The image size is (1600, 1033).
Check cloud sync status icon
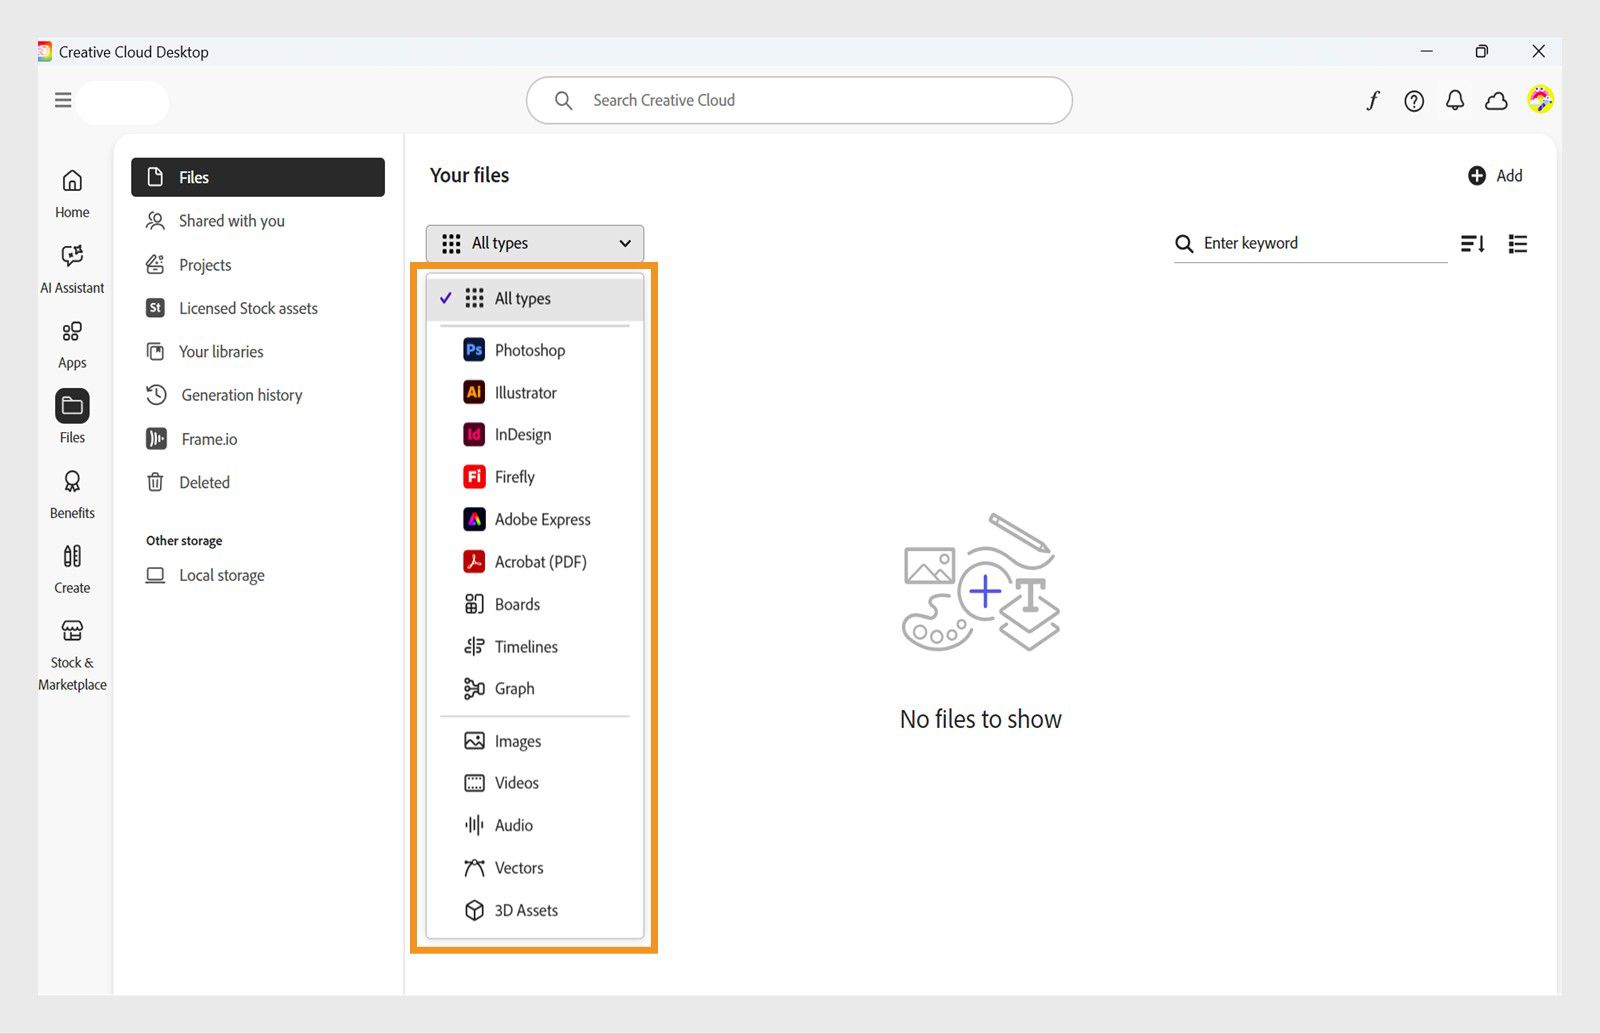point(1496,100)
